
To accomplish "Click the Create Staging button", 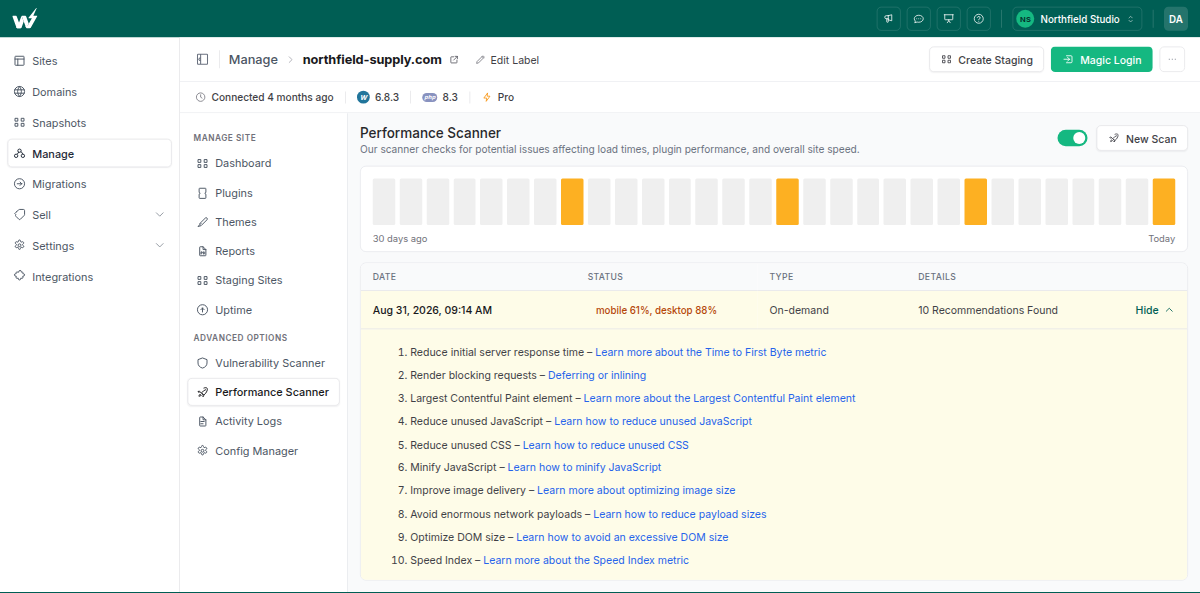I will pyautogui.click(x=987, y=60).
